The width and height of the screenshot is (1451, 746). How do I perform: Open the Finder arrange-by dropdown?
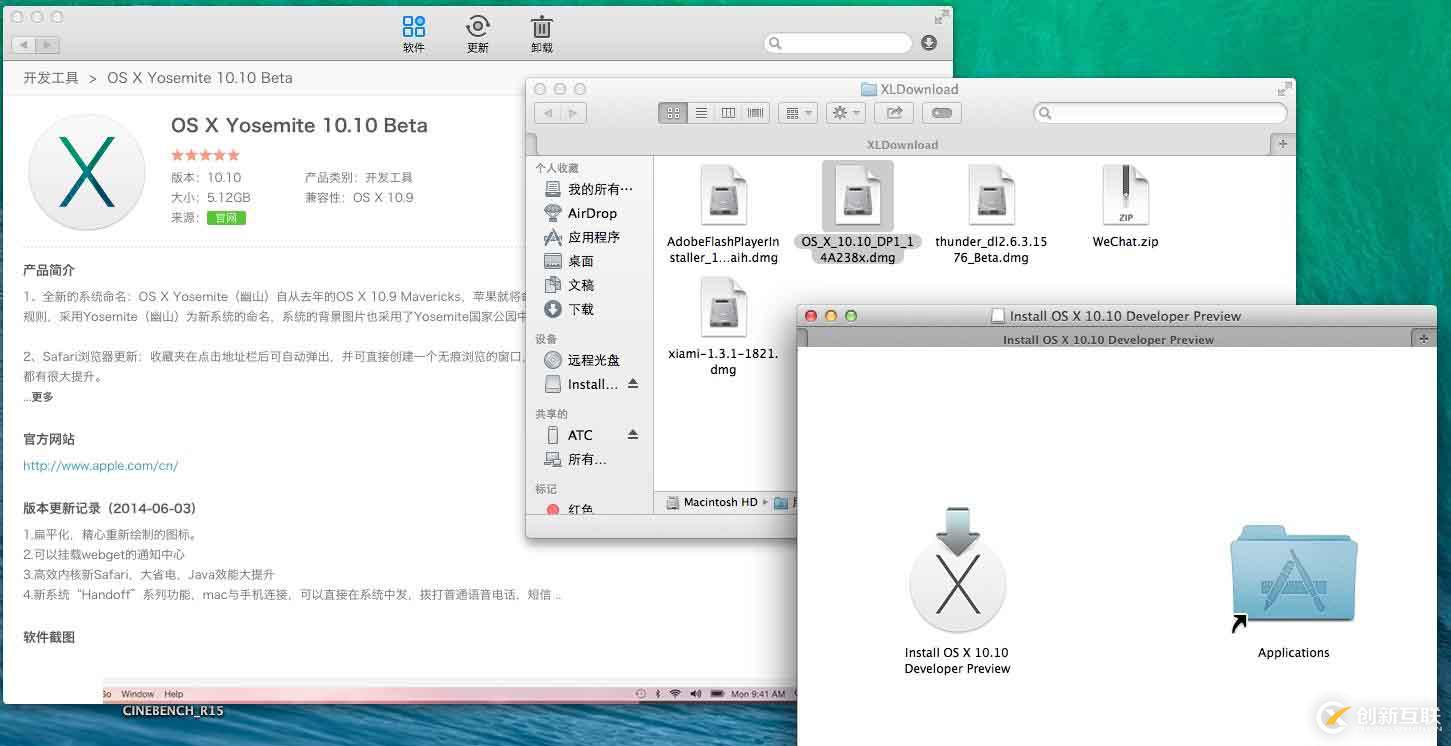pyautogui.click(x=798, y=113)
